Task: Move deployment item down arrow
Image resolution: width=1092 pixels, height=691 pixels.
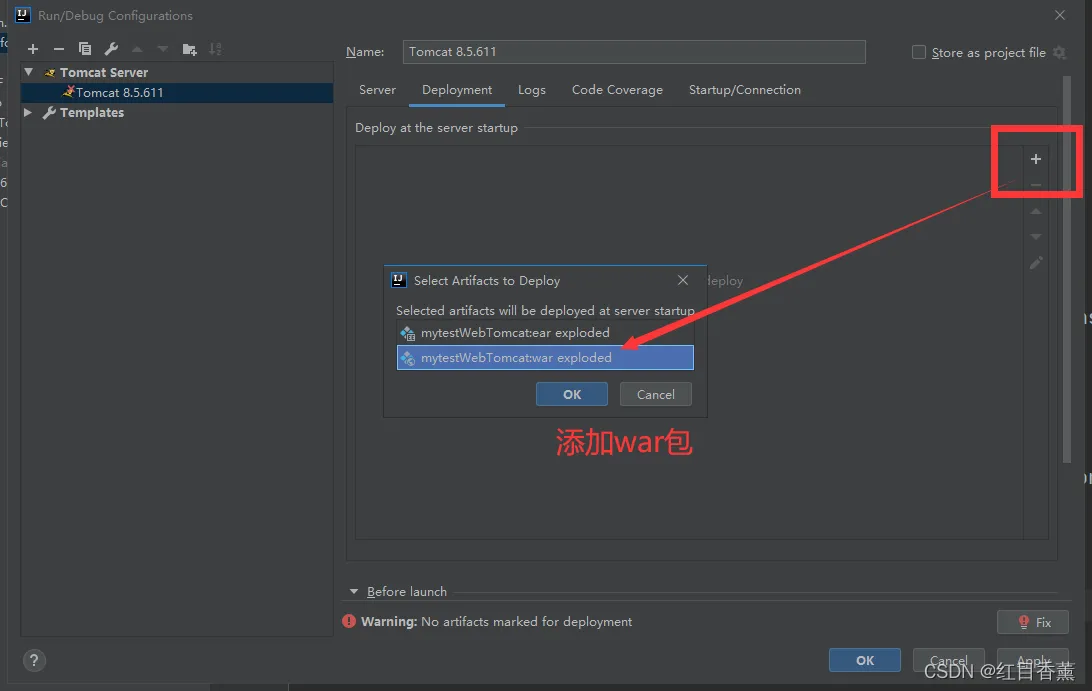Action: tap(1036, 237)
